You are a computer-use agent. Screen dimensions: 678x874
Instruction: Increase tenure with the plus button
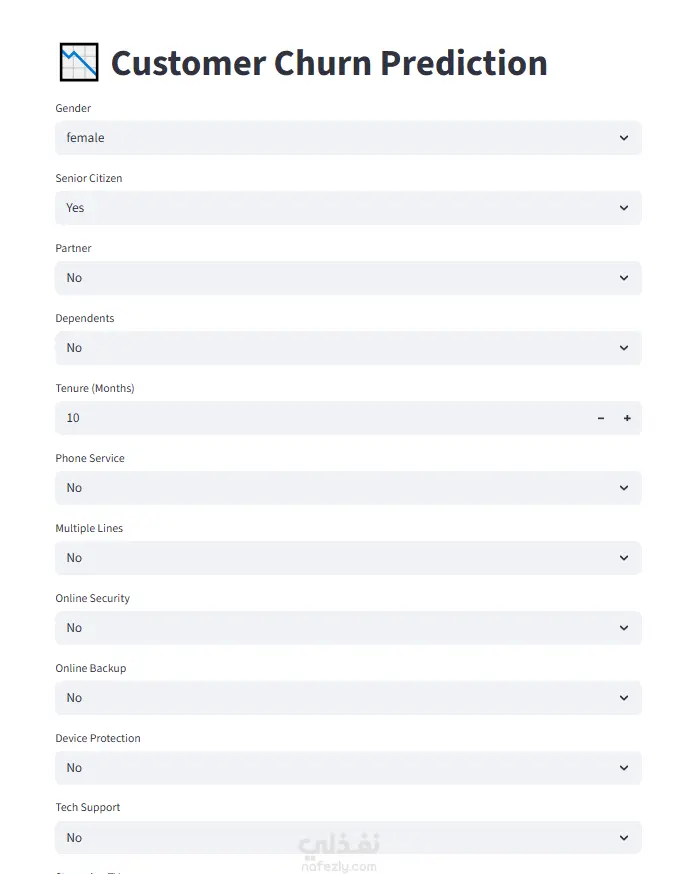(x=627, y=418)
